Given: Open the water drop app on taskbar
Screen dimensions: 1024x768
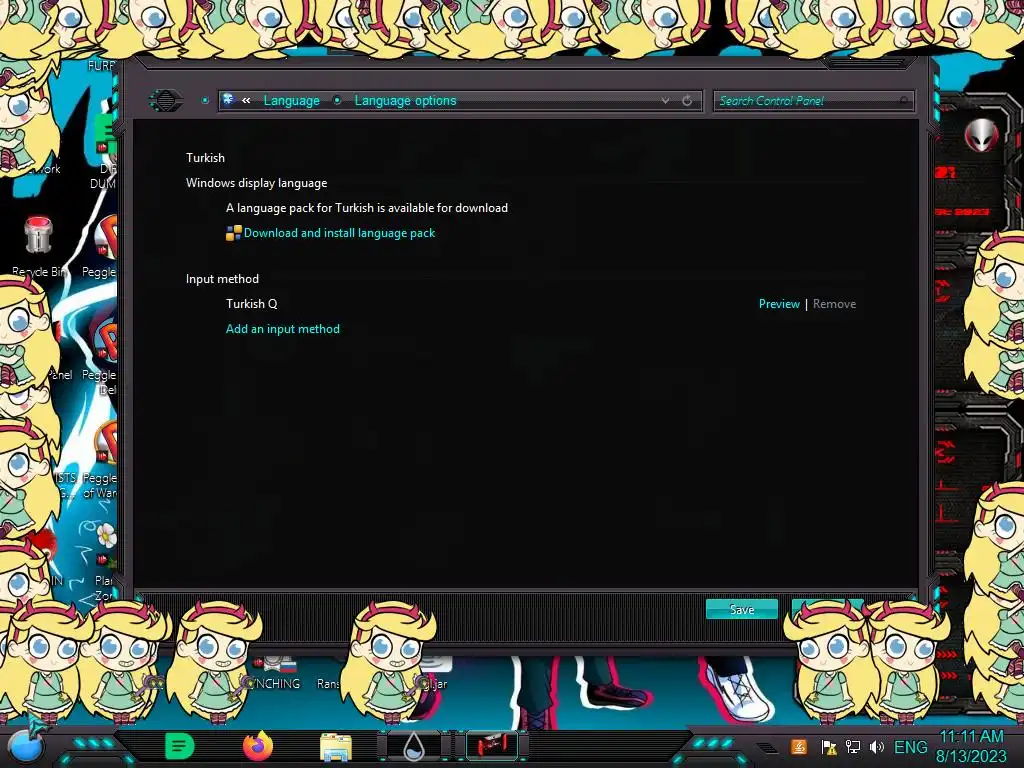Looking at the screenshot, I should [413, 746].
